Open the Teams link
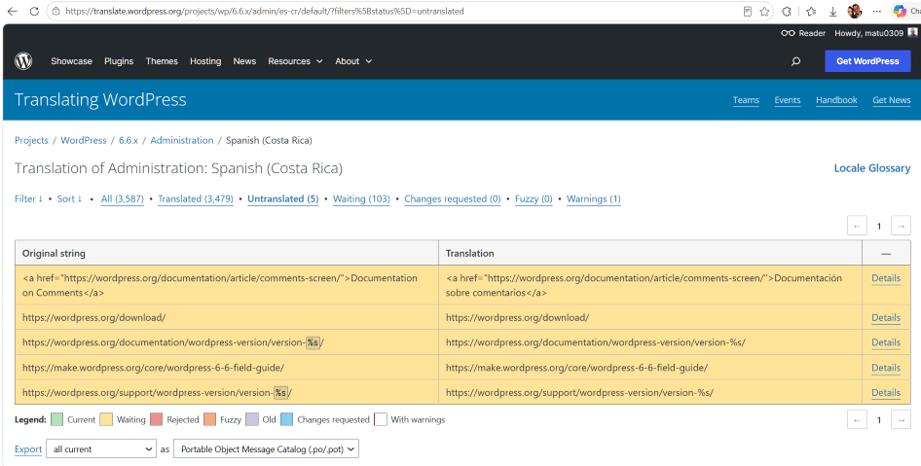Screen dimensions: 921x466 [746, 100]
